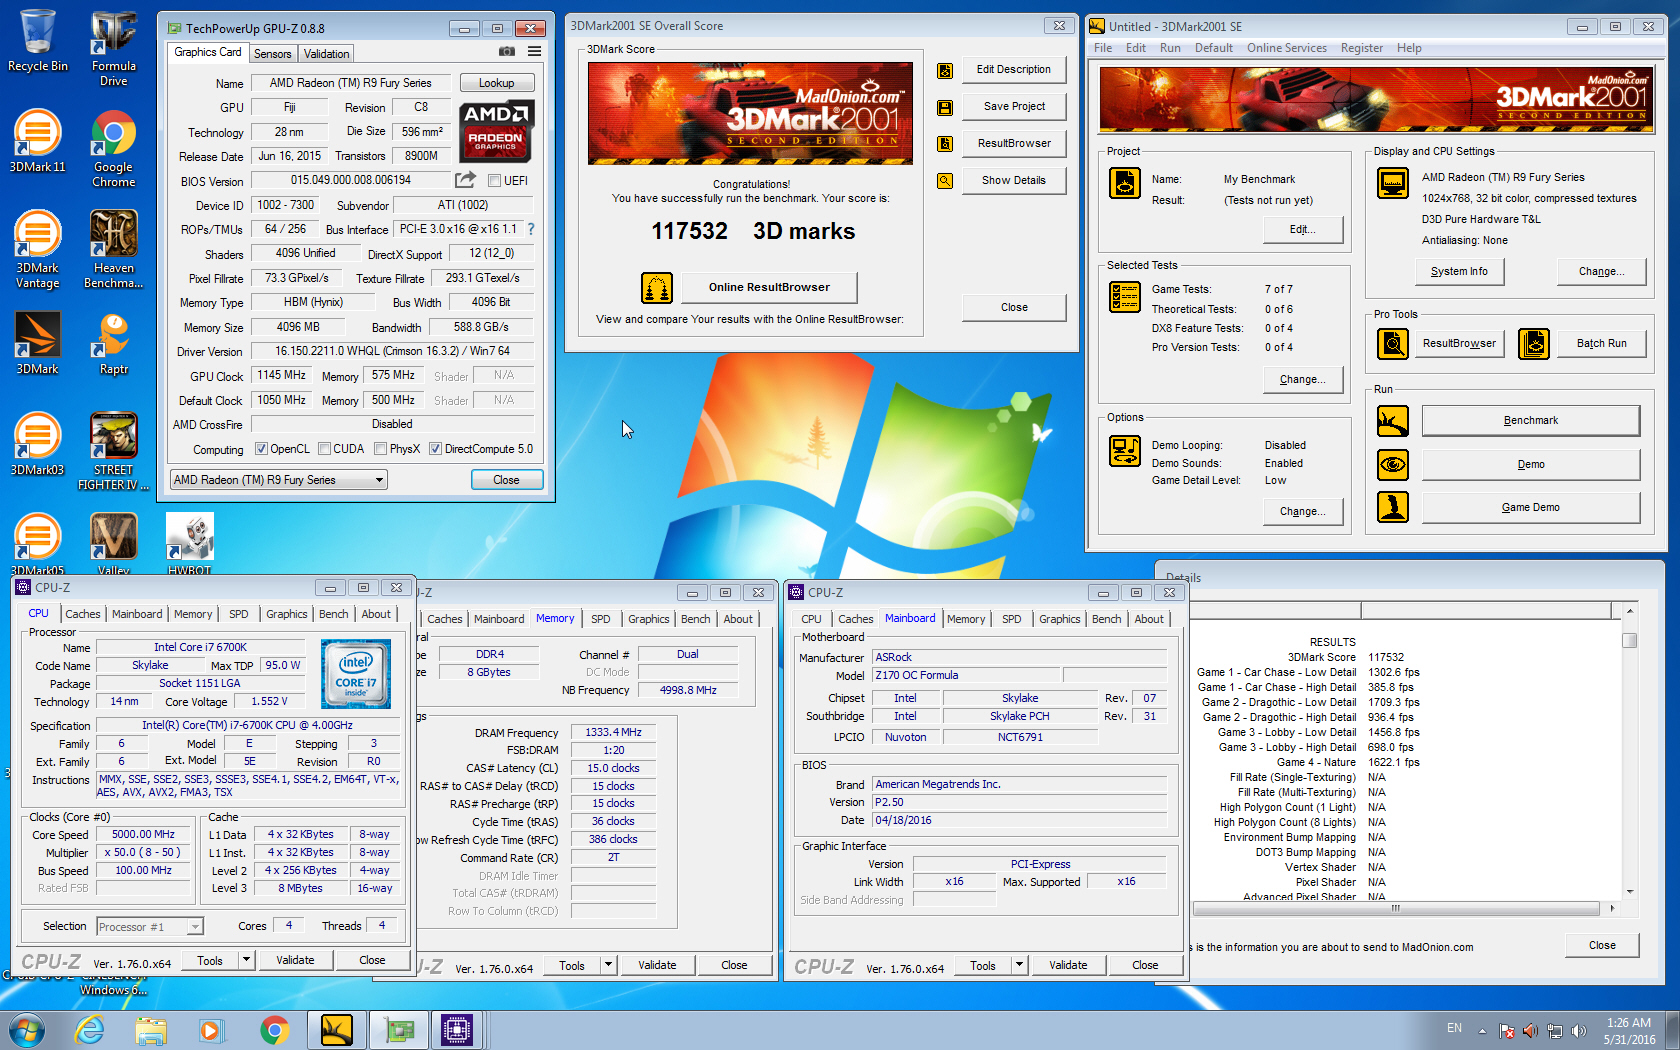The width and height of the screenshot is (1680, 1050).
Task: Click System Info button
Action: point(1459,272)
